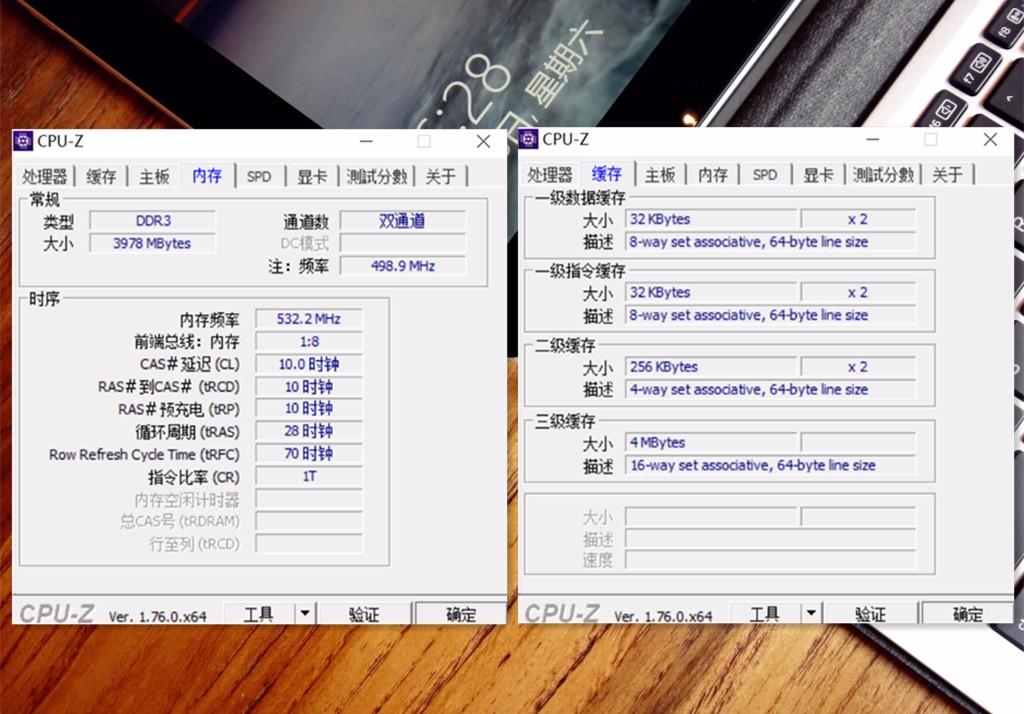Select the 关于 tab in the cache window
This screenshot has height=714, width=1024.
[947, 175]
